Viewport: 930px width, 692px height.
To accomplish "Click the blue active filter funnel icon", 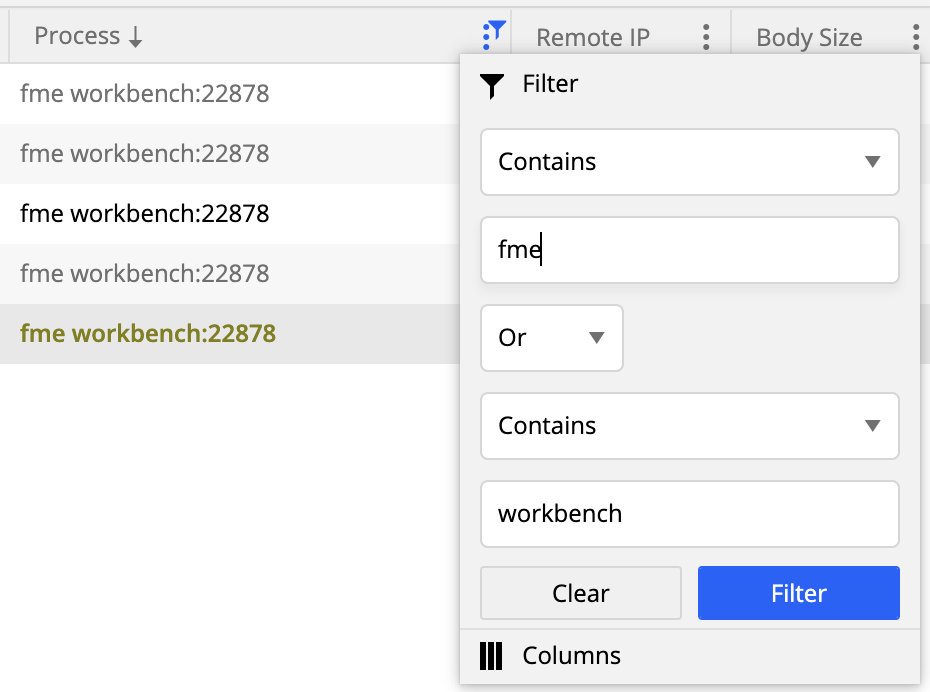I will click(x=492, y=33).
